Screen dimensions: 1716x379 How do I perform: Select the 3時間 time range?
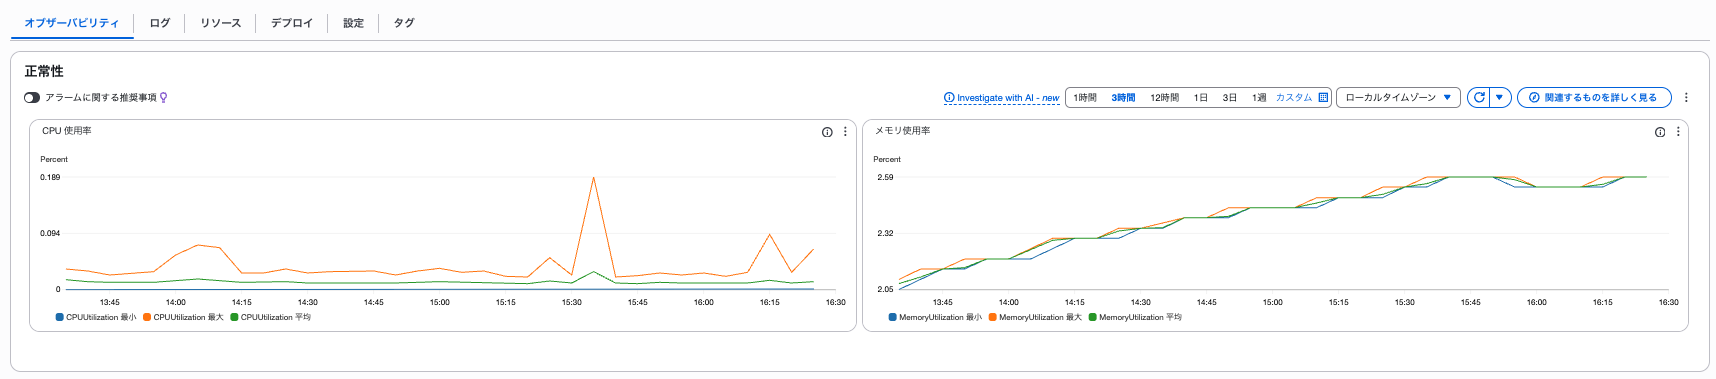1123,98
